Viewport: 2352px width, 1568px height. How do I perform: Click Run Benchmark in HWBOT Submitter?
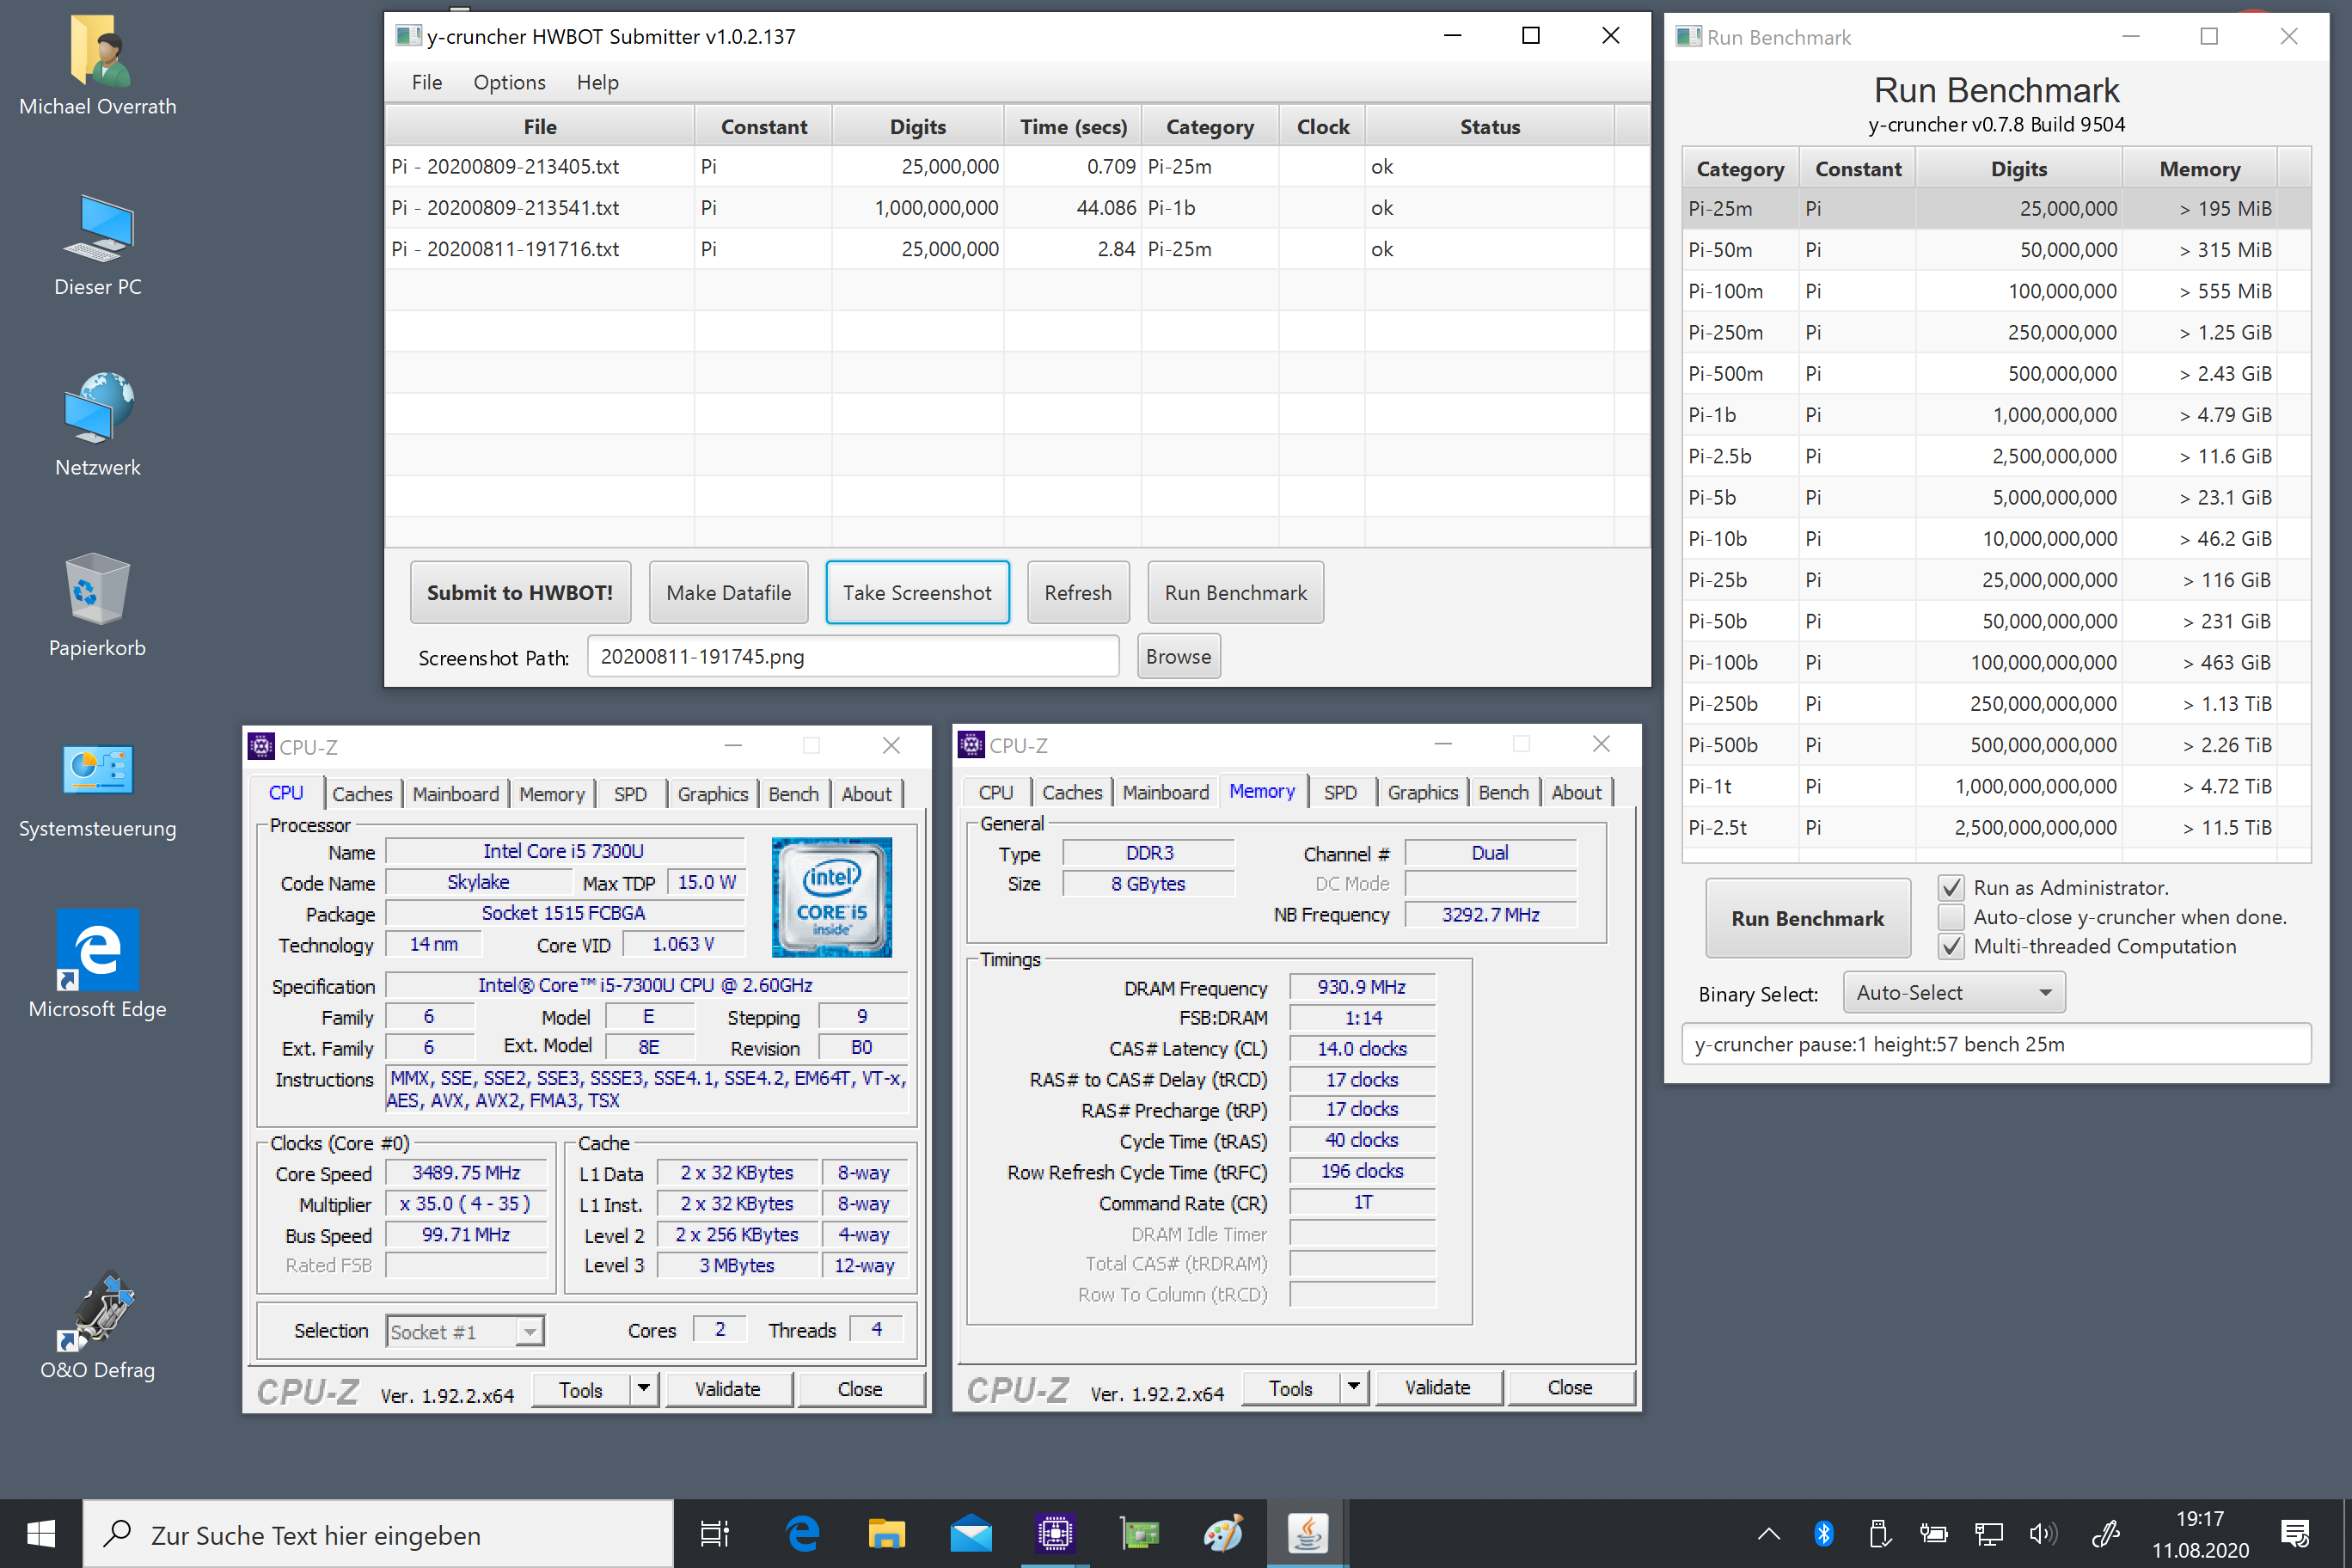pos(1235,592)
